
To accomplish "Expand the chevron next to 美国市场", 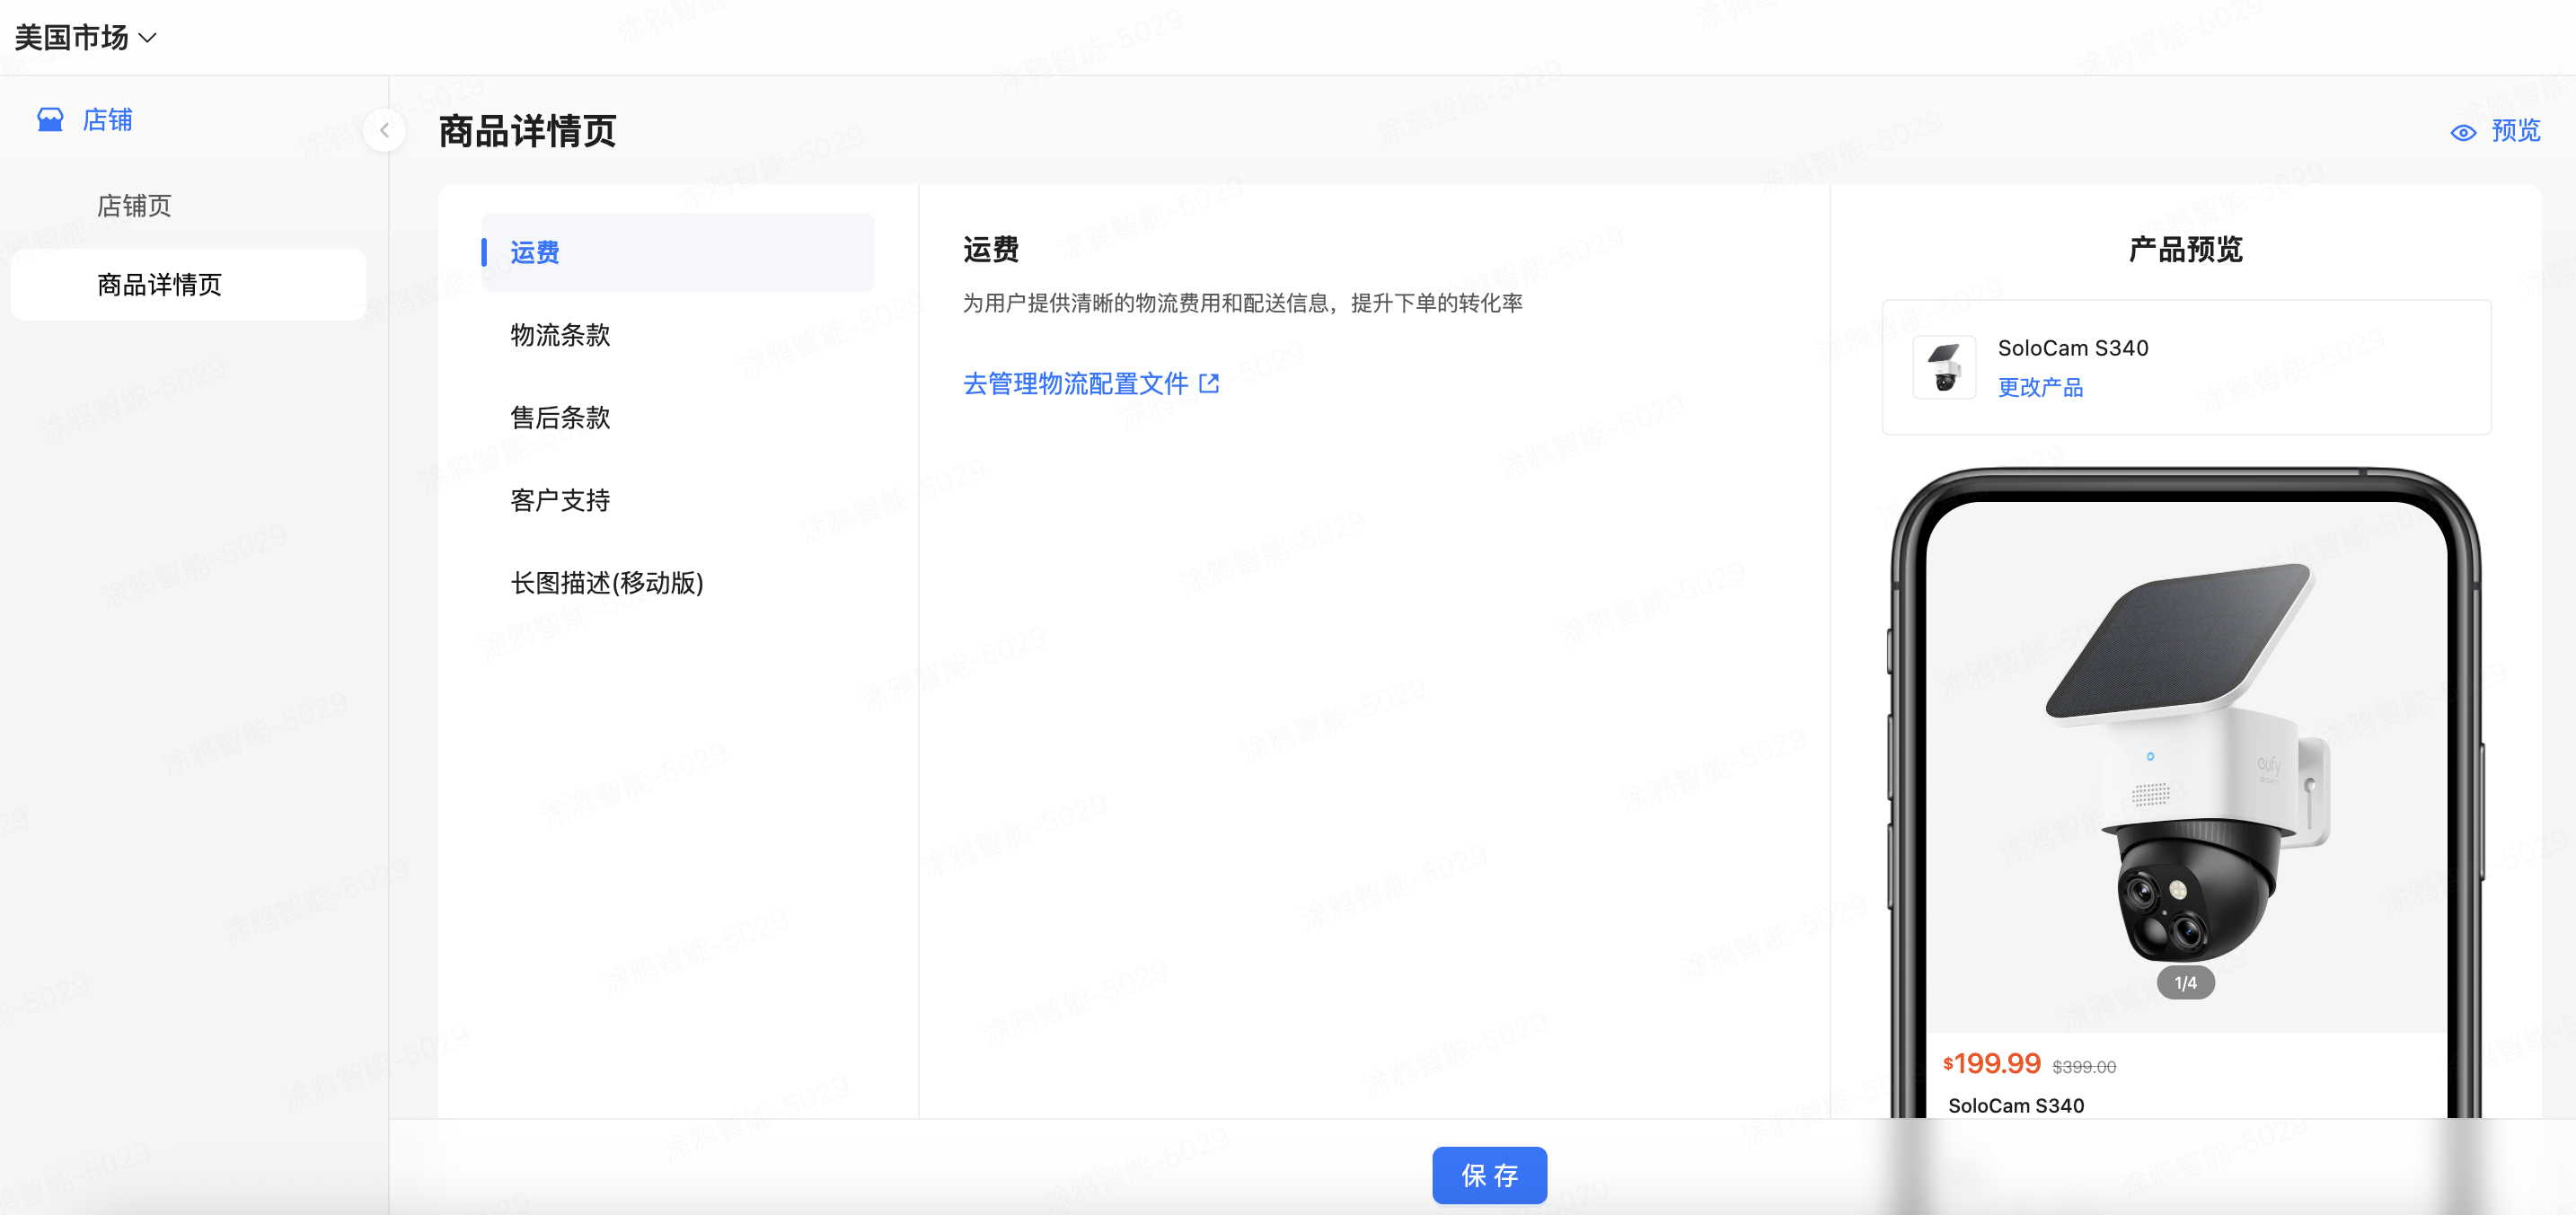I will tap(148, 38).
